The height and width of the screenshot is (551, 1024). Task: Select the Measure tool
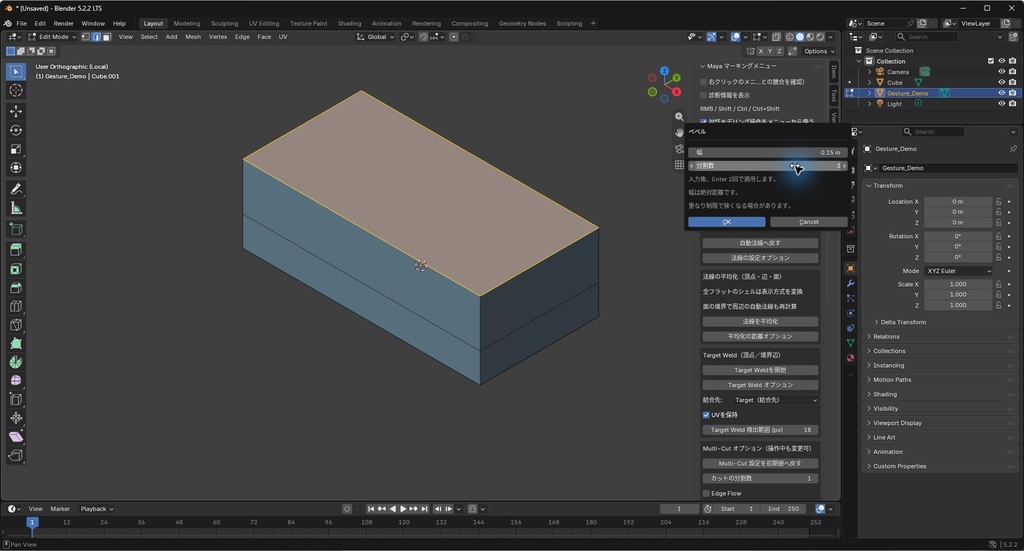[x=16, y=208]
